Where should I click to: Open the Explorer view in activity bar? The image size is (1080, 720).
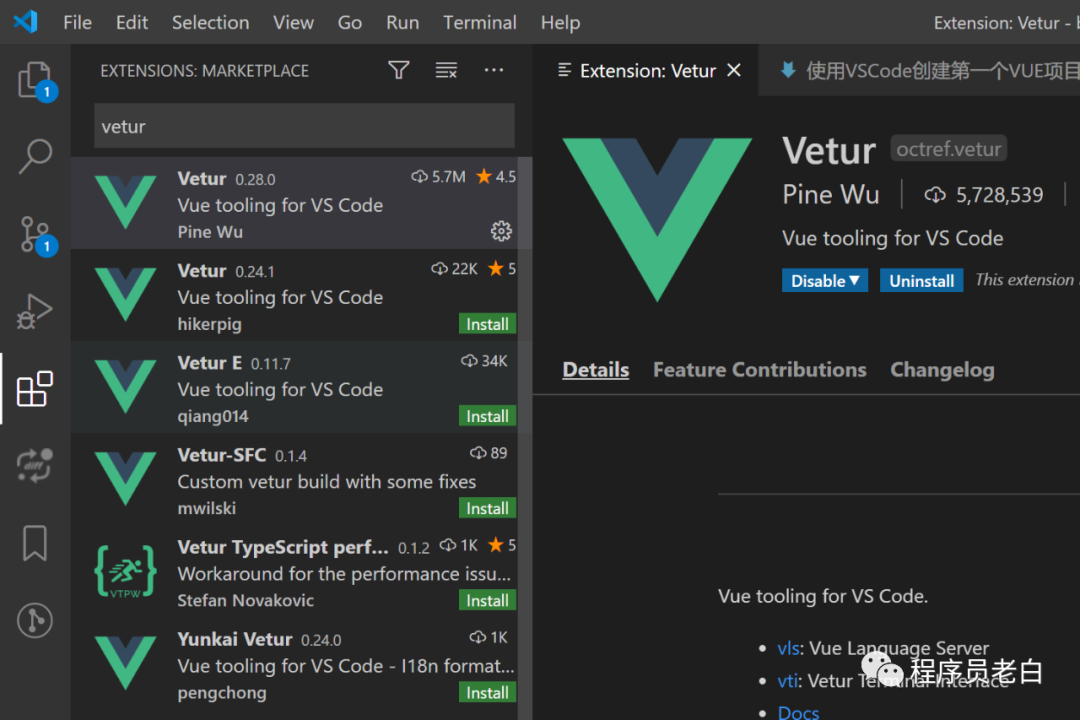click(35, 80)
